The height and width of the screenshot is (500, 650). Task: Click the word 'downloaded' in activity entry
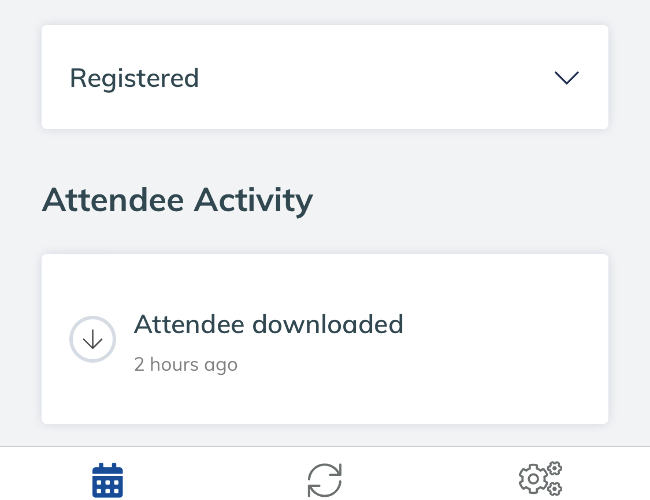pos(327,324)
